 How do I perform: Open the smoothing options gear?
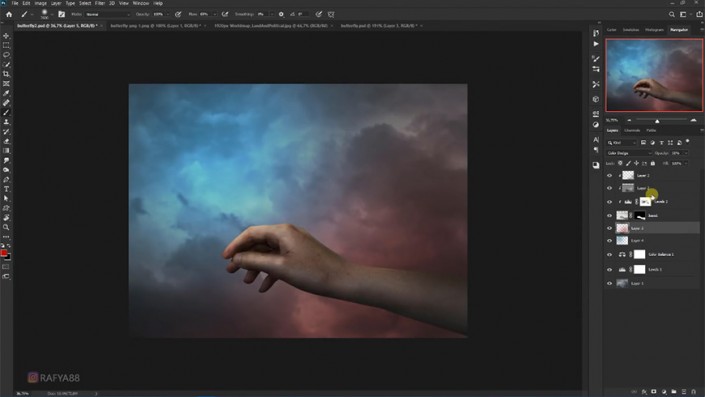point(281,14)
